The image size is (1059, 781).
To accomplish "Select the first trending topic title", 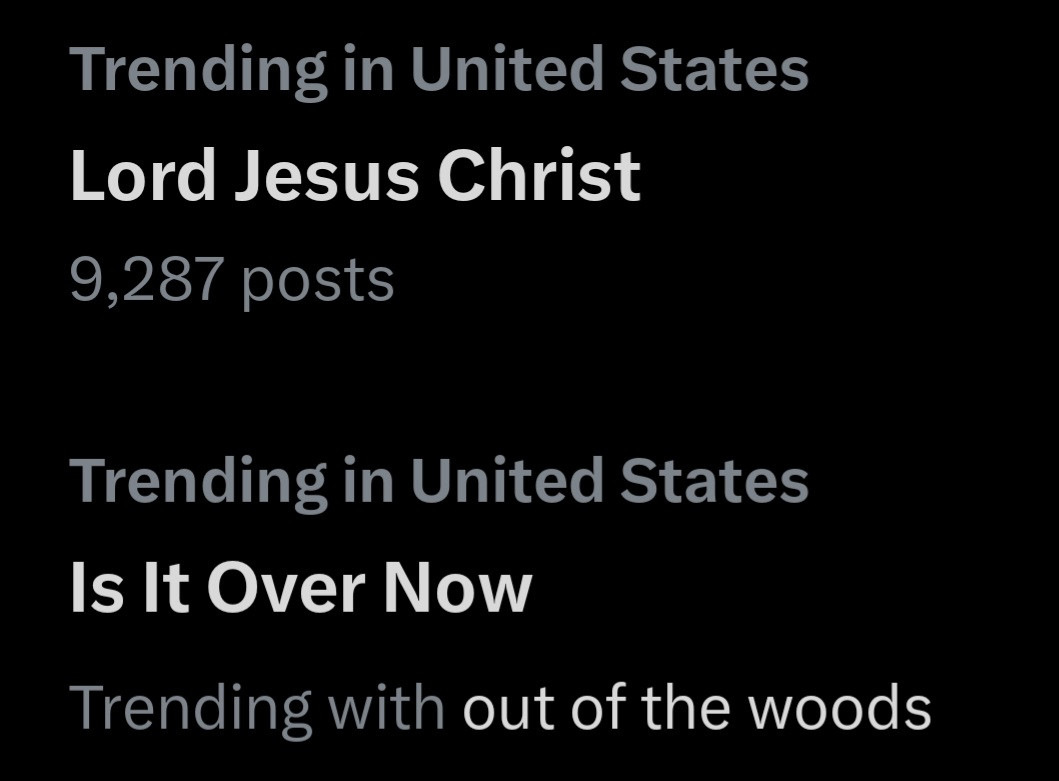I will 355,177.
